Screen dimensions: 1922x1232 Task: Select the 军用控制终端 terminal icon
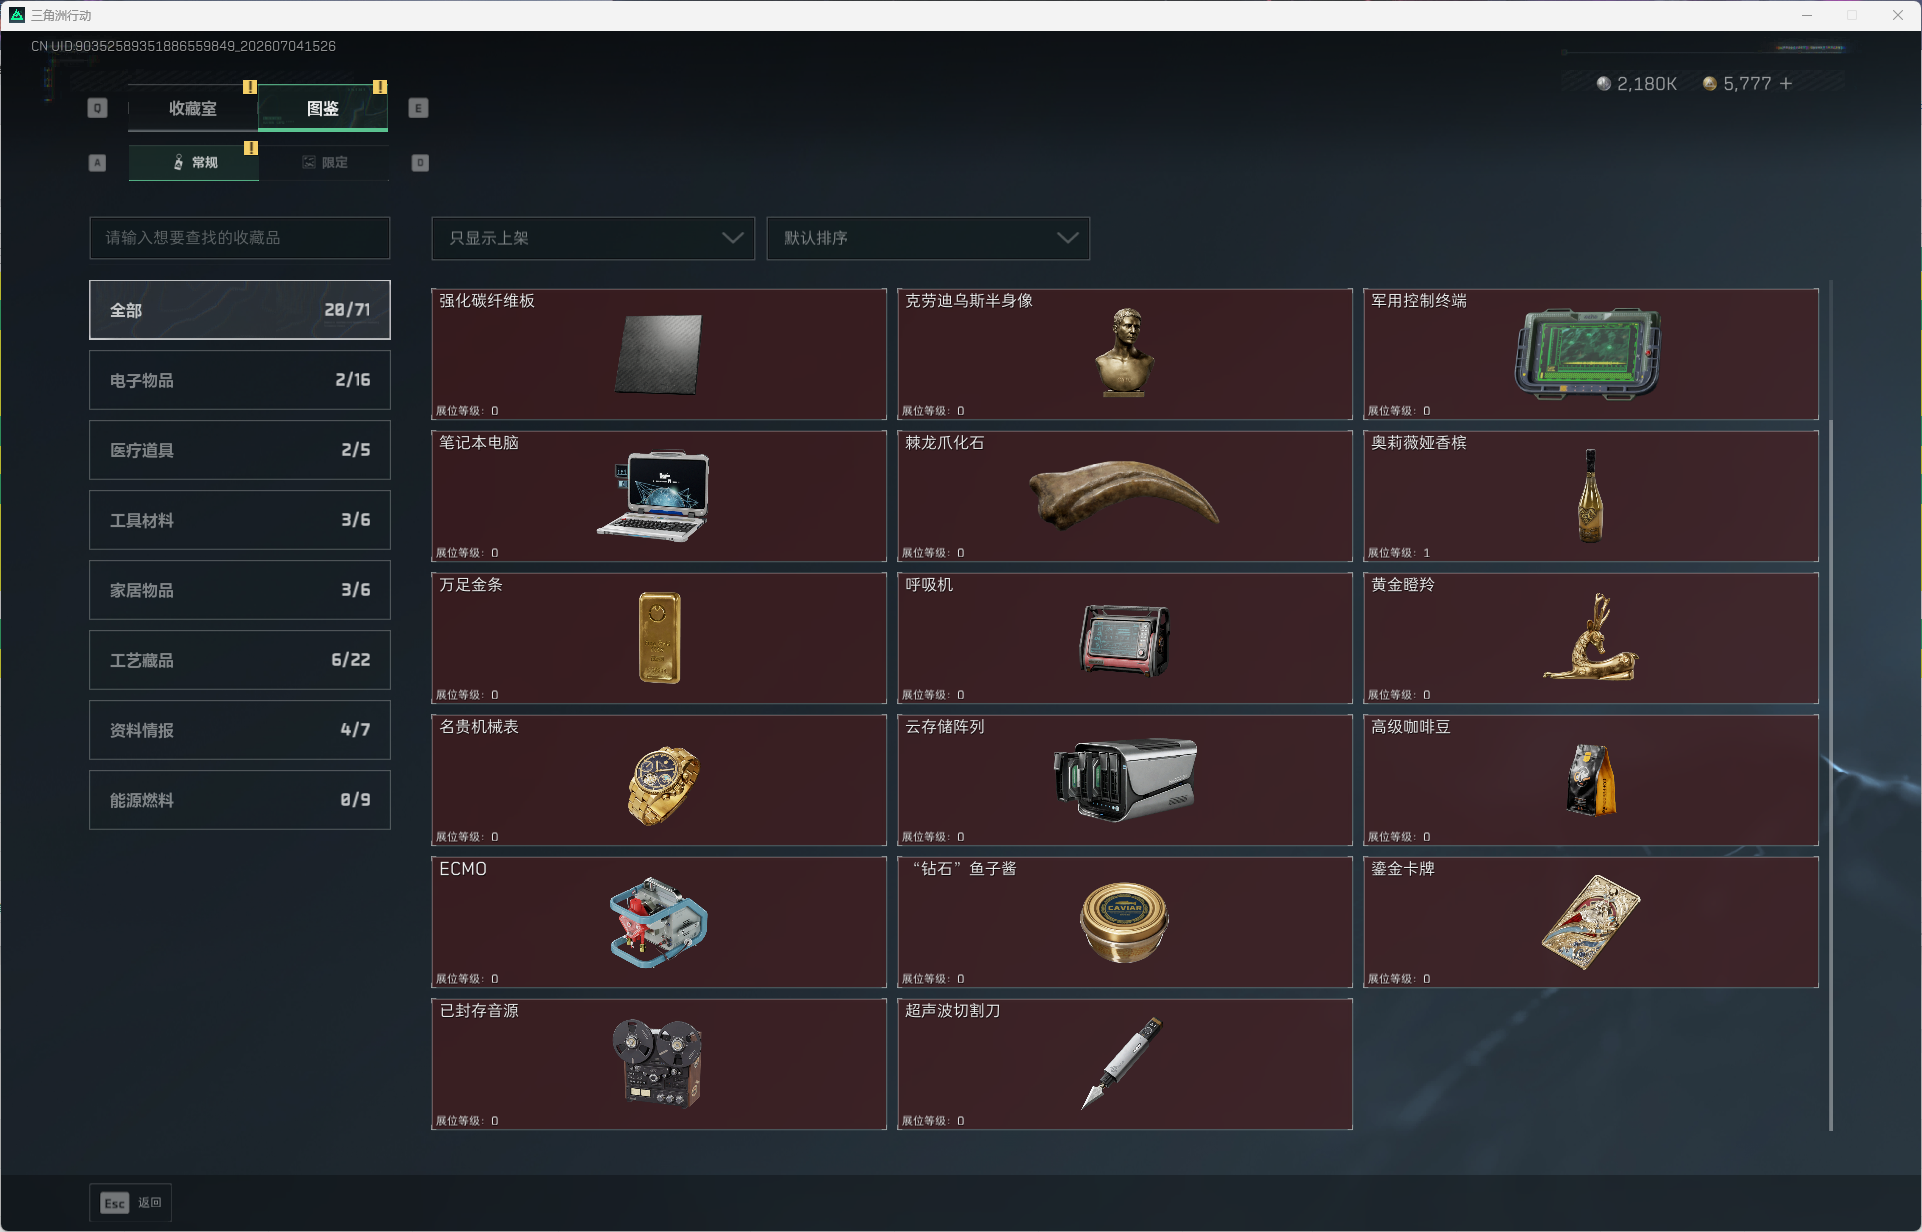[1587, 354]
